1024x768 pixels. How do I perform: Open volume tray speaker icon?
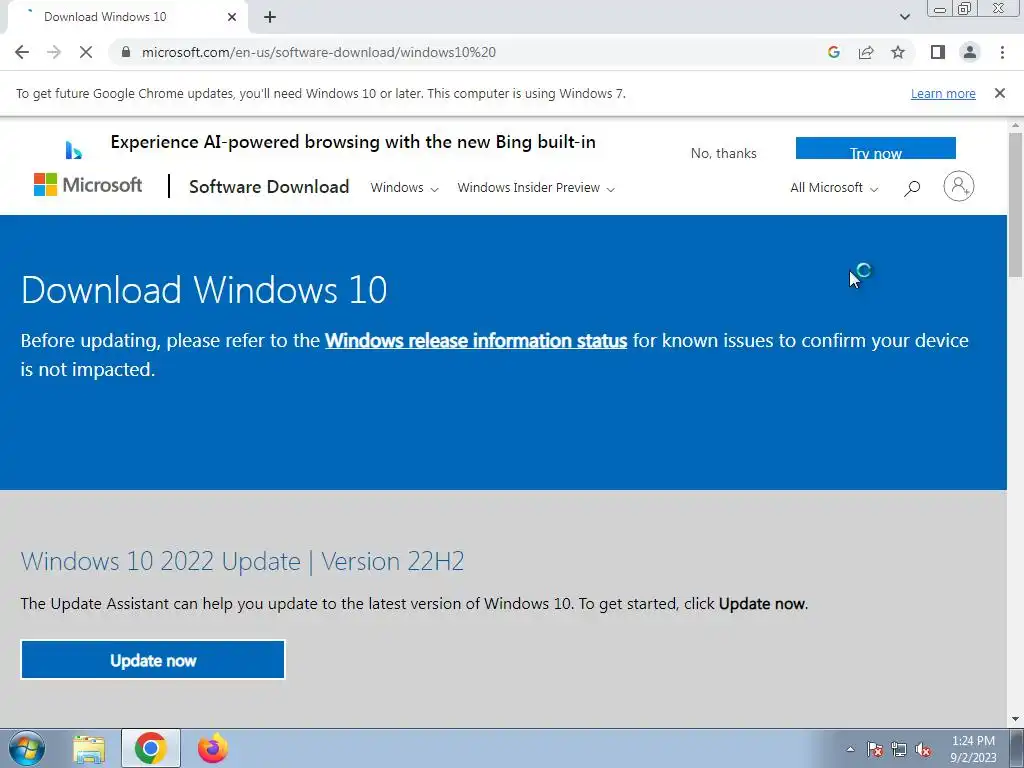pyautogui.click(x=923, y=749)
